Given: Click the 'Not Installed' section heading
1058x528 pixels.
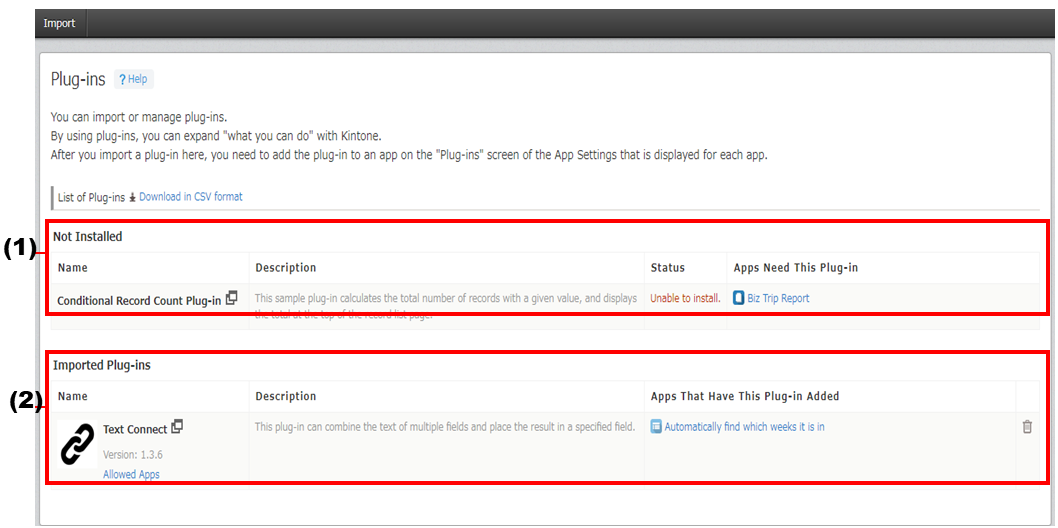Looking at the screenshot, I should (88, 236).
